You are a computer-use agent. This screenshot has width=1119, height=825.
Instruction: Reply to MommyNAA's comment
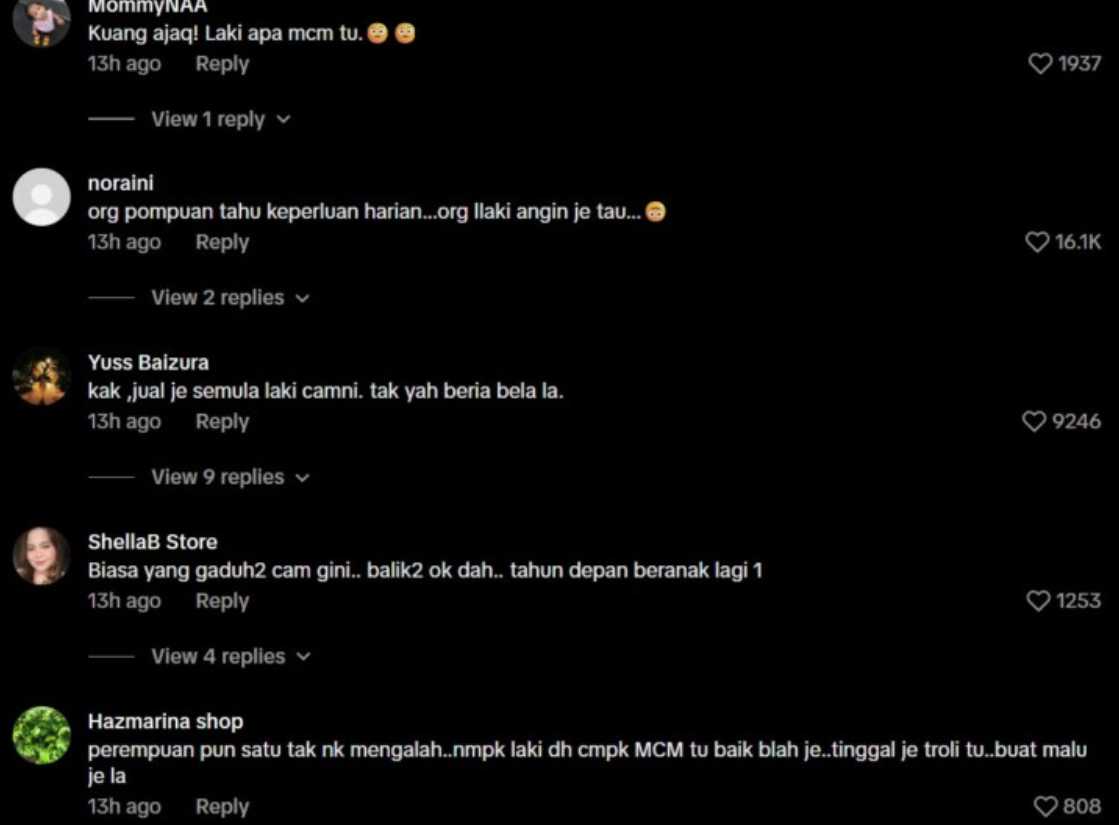[x=223, y=64]
